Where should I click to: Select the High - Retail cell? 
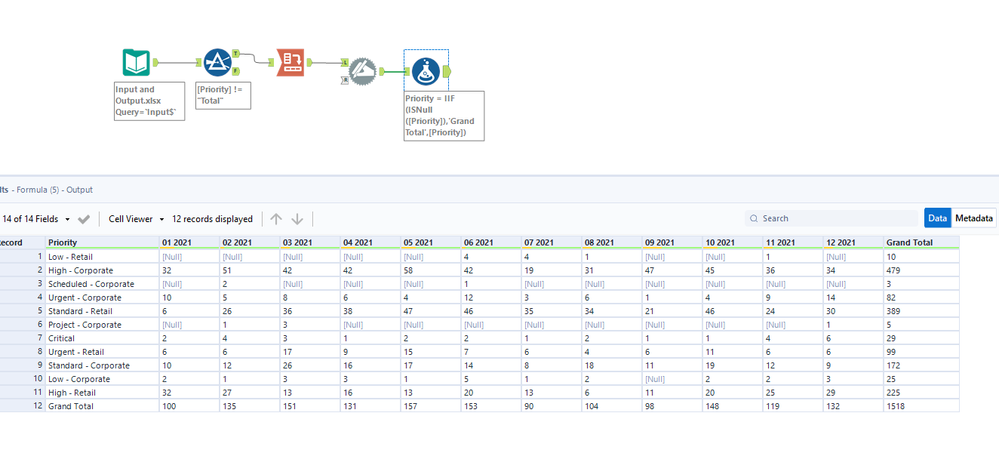(102, 392)
